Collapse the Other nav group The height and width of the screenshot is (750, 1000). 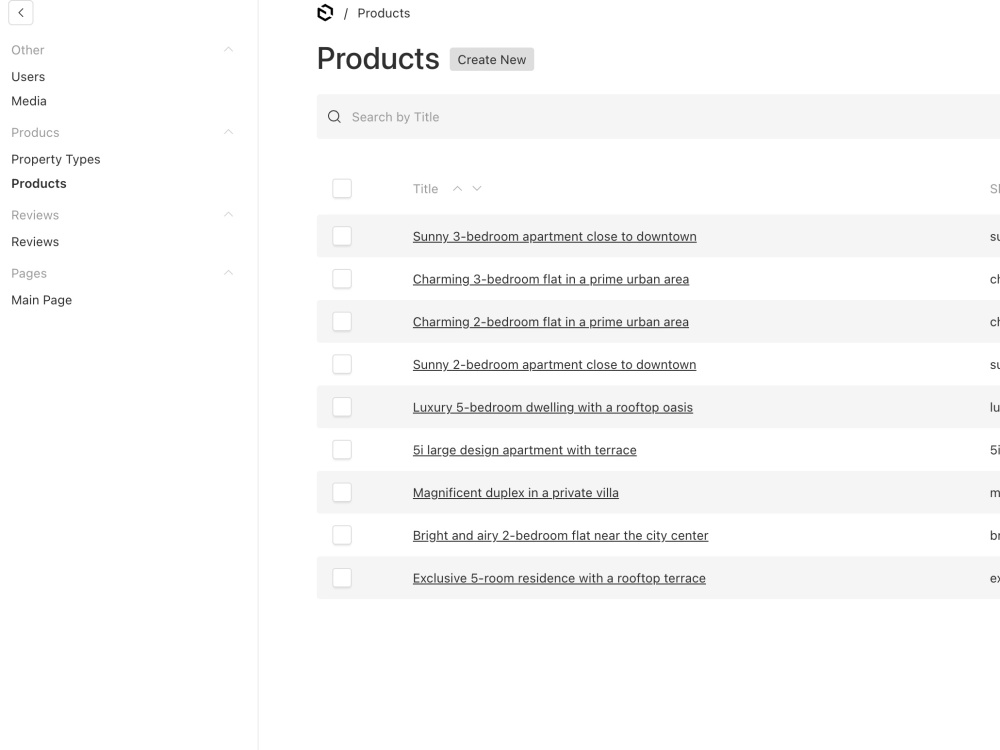coord(228,50)
